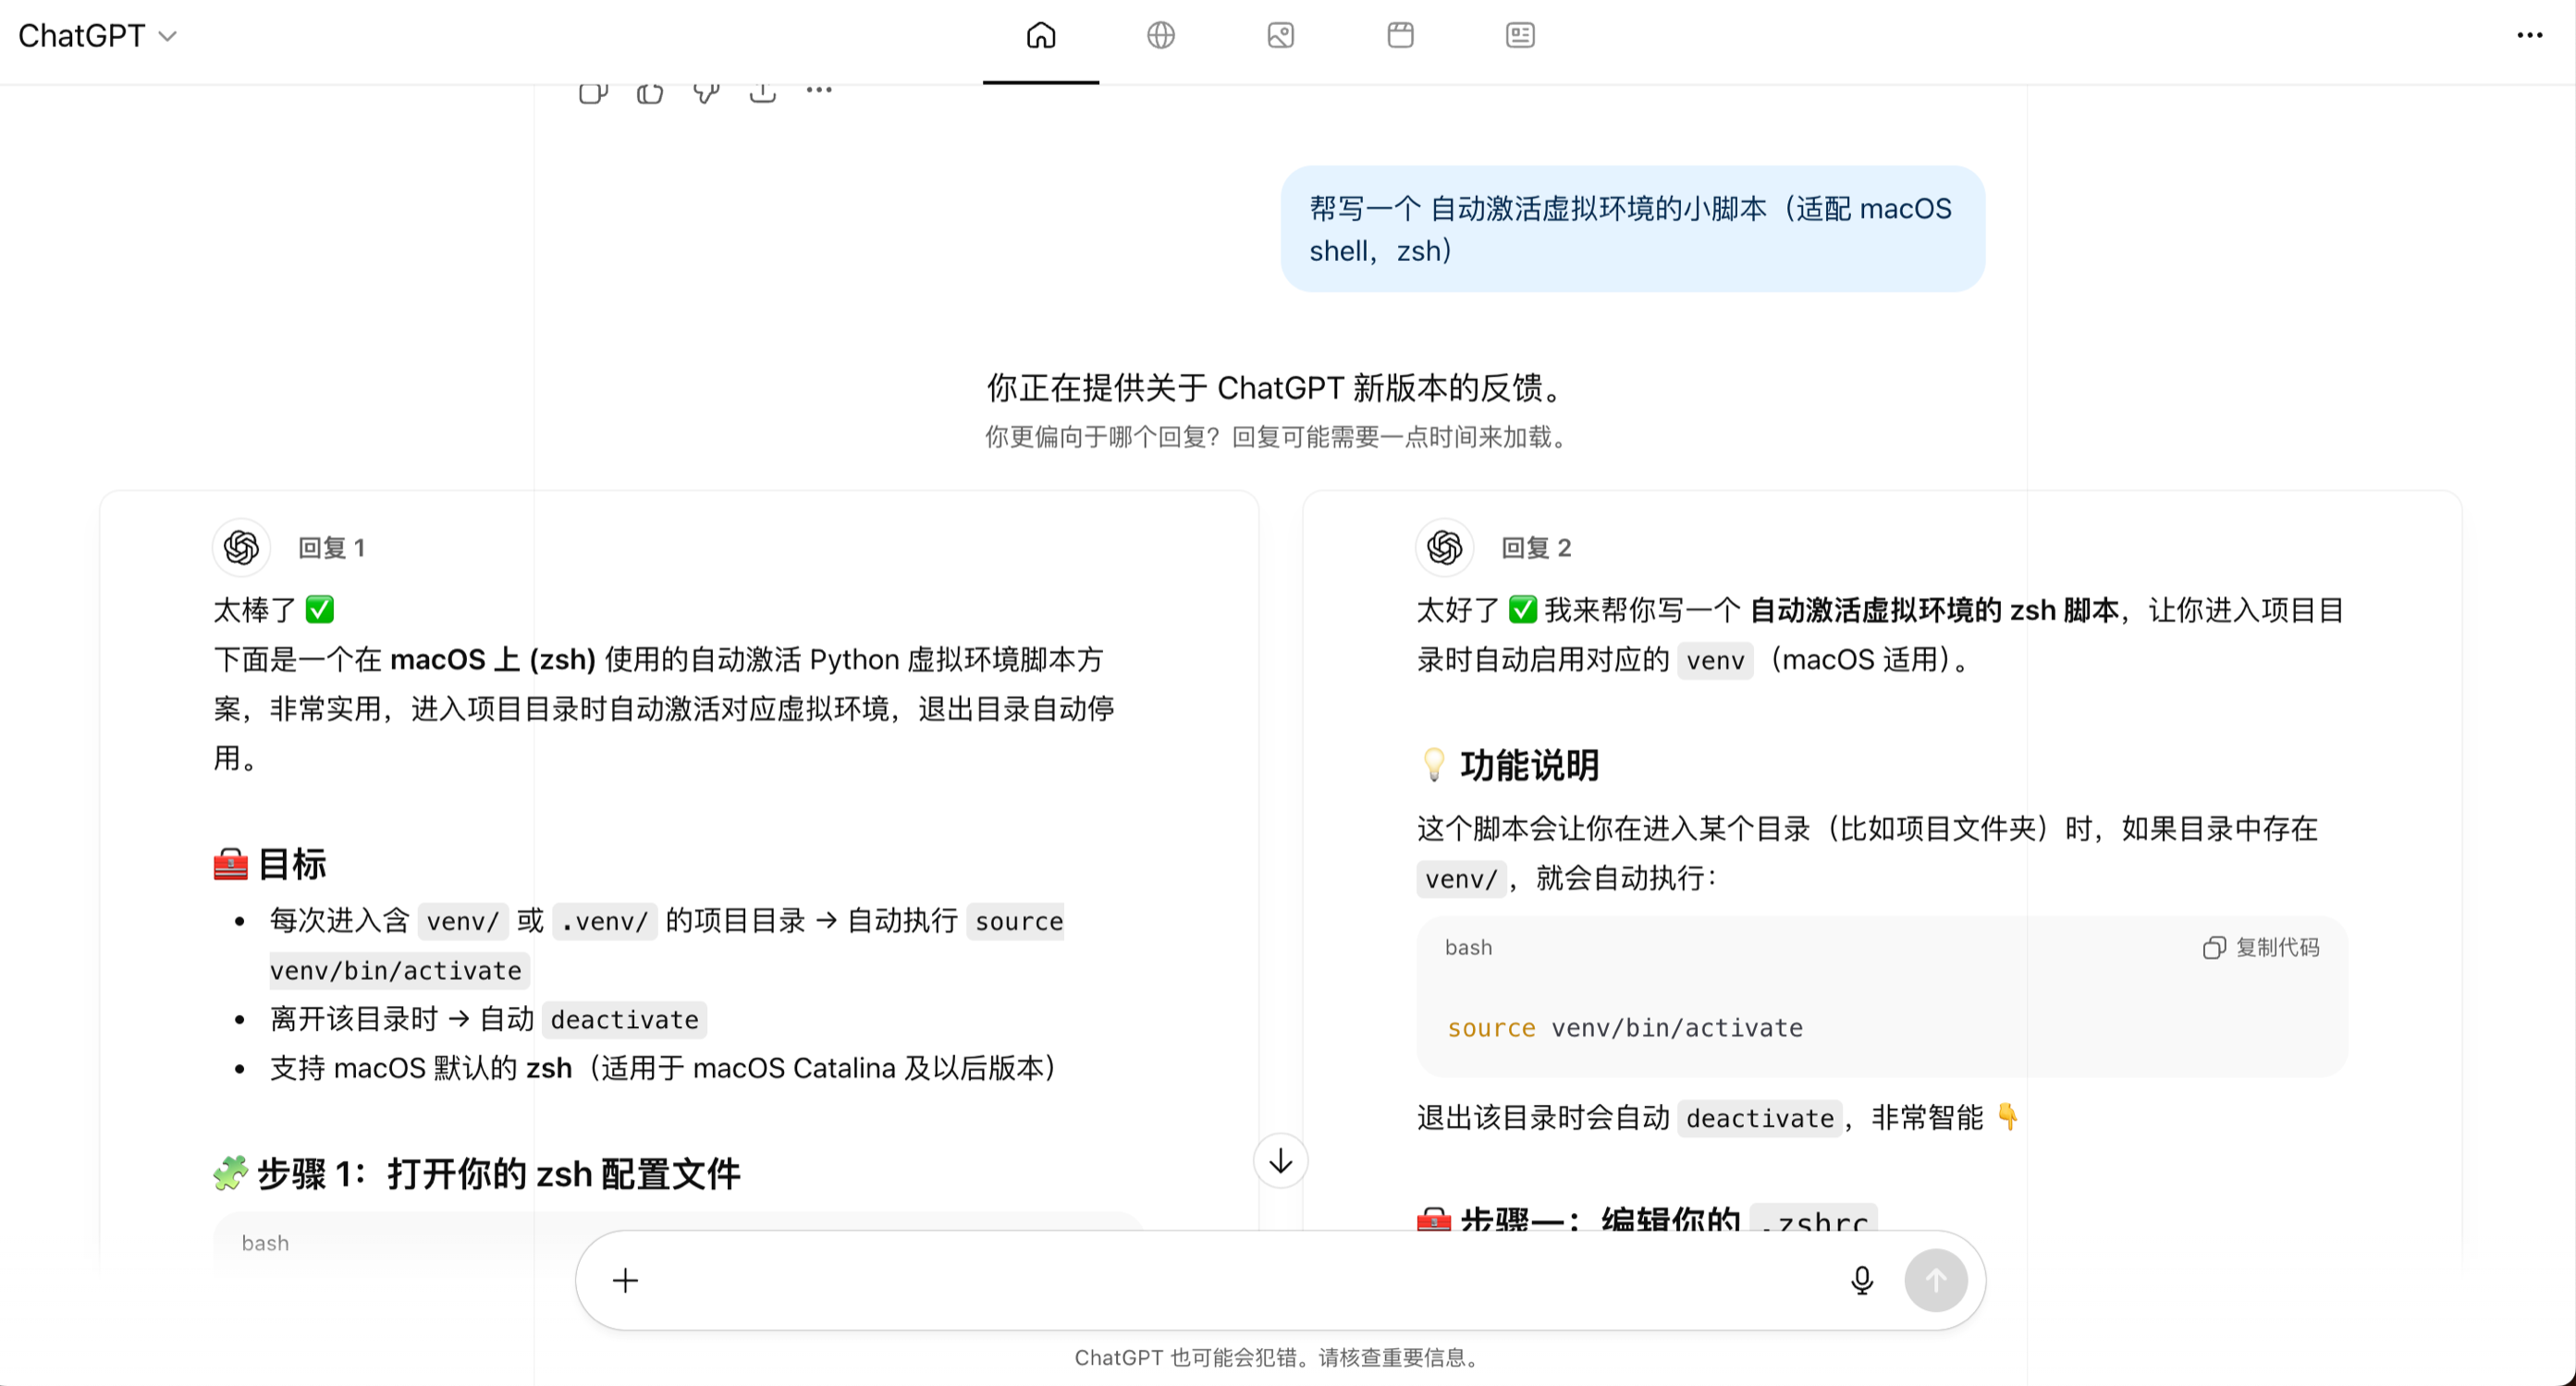Thumbs down the previous response

pos(706,93)
